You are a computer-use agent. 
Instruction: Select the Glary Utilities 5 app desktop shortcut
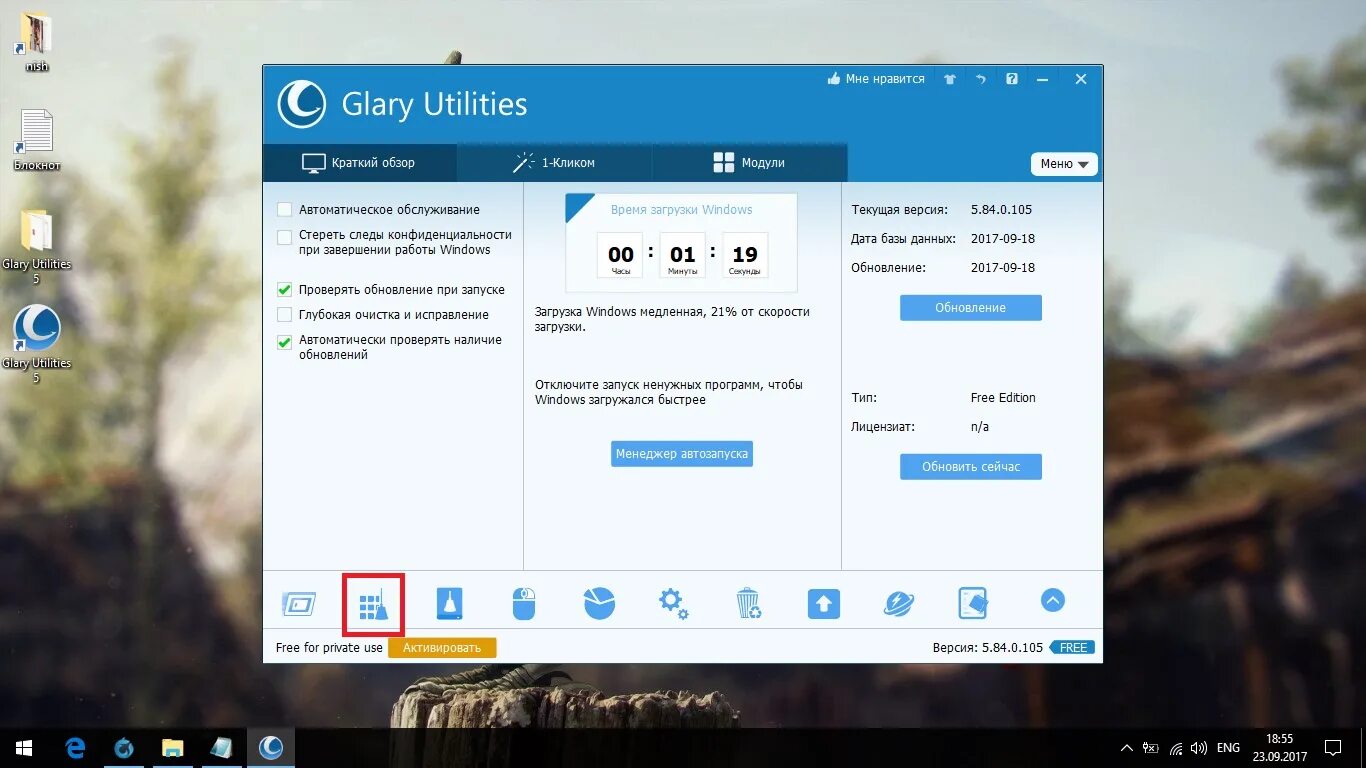(37, 345)
